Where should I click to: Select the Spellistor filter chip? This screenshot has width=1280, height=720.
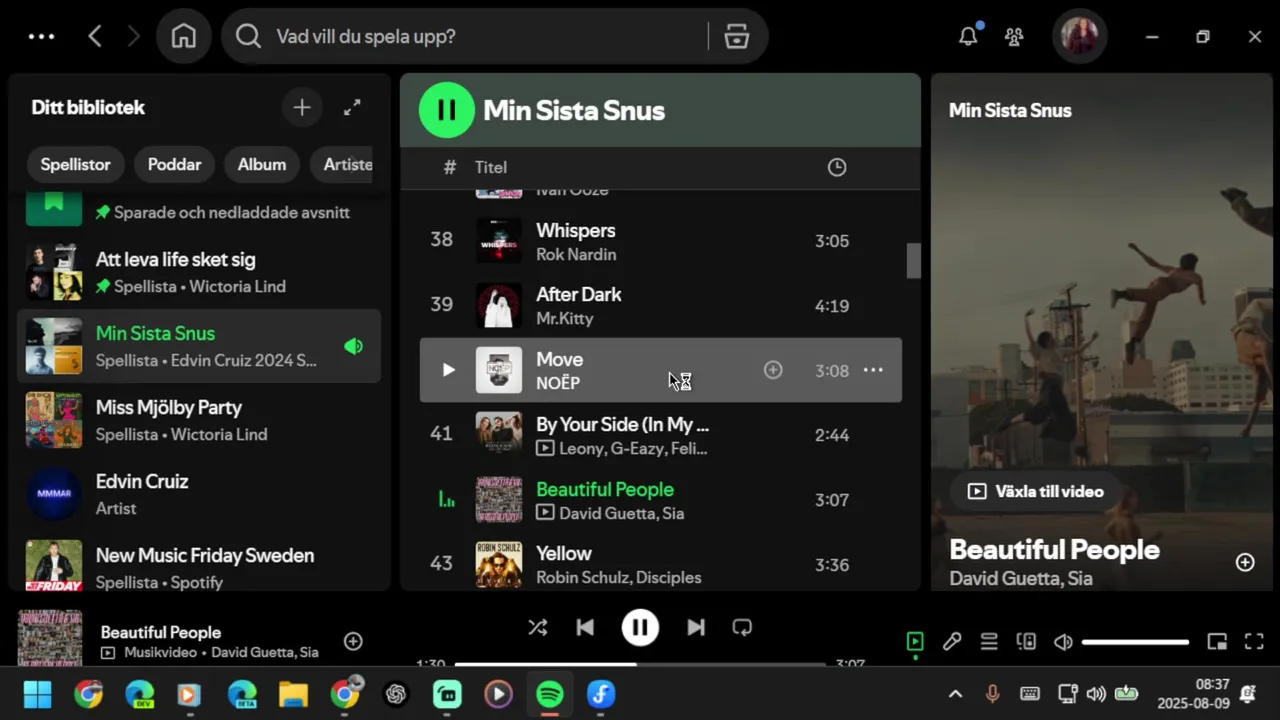point(75,164)
